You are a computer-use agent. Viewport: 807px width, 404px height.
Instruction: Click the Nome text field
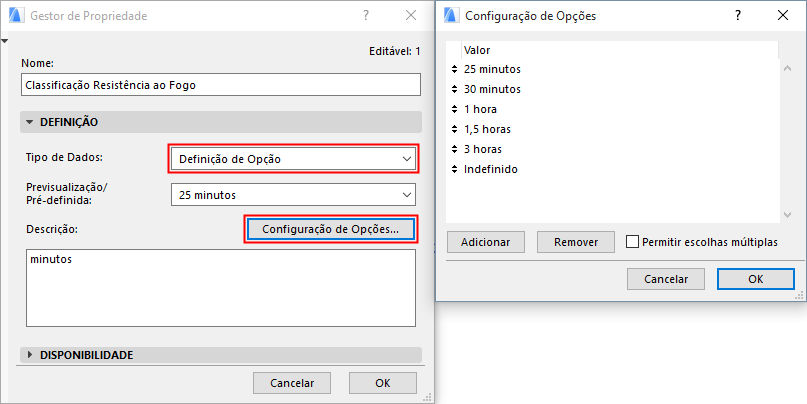[x=220, y=85]
